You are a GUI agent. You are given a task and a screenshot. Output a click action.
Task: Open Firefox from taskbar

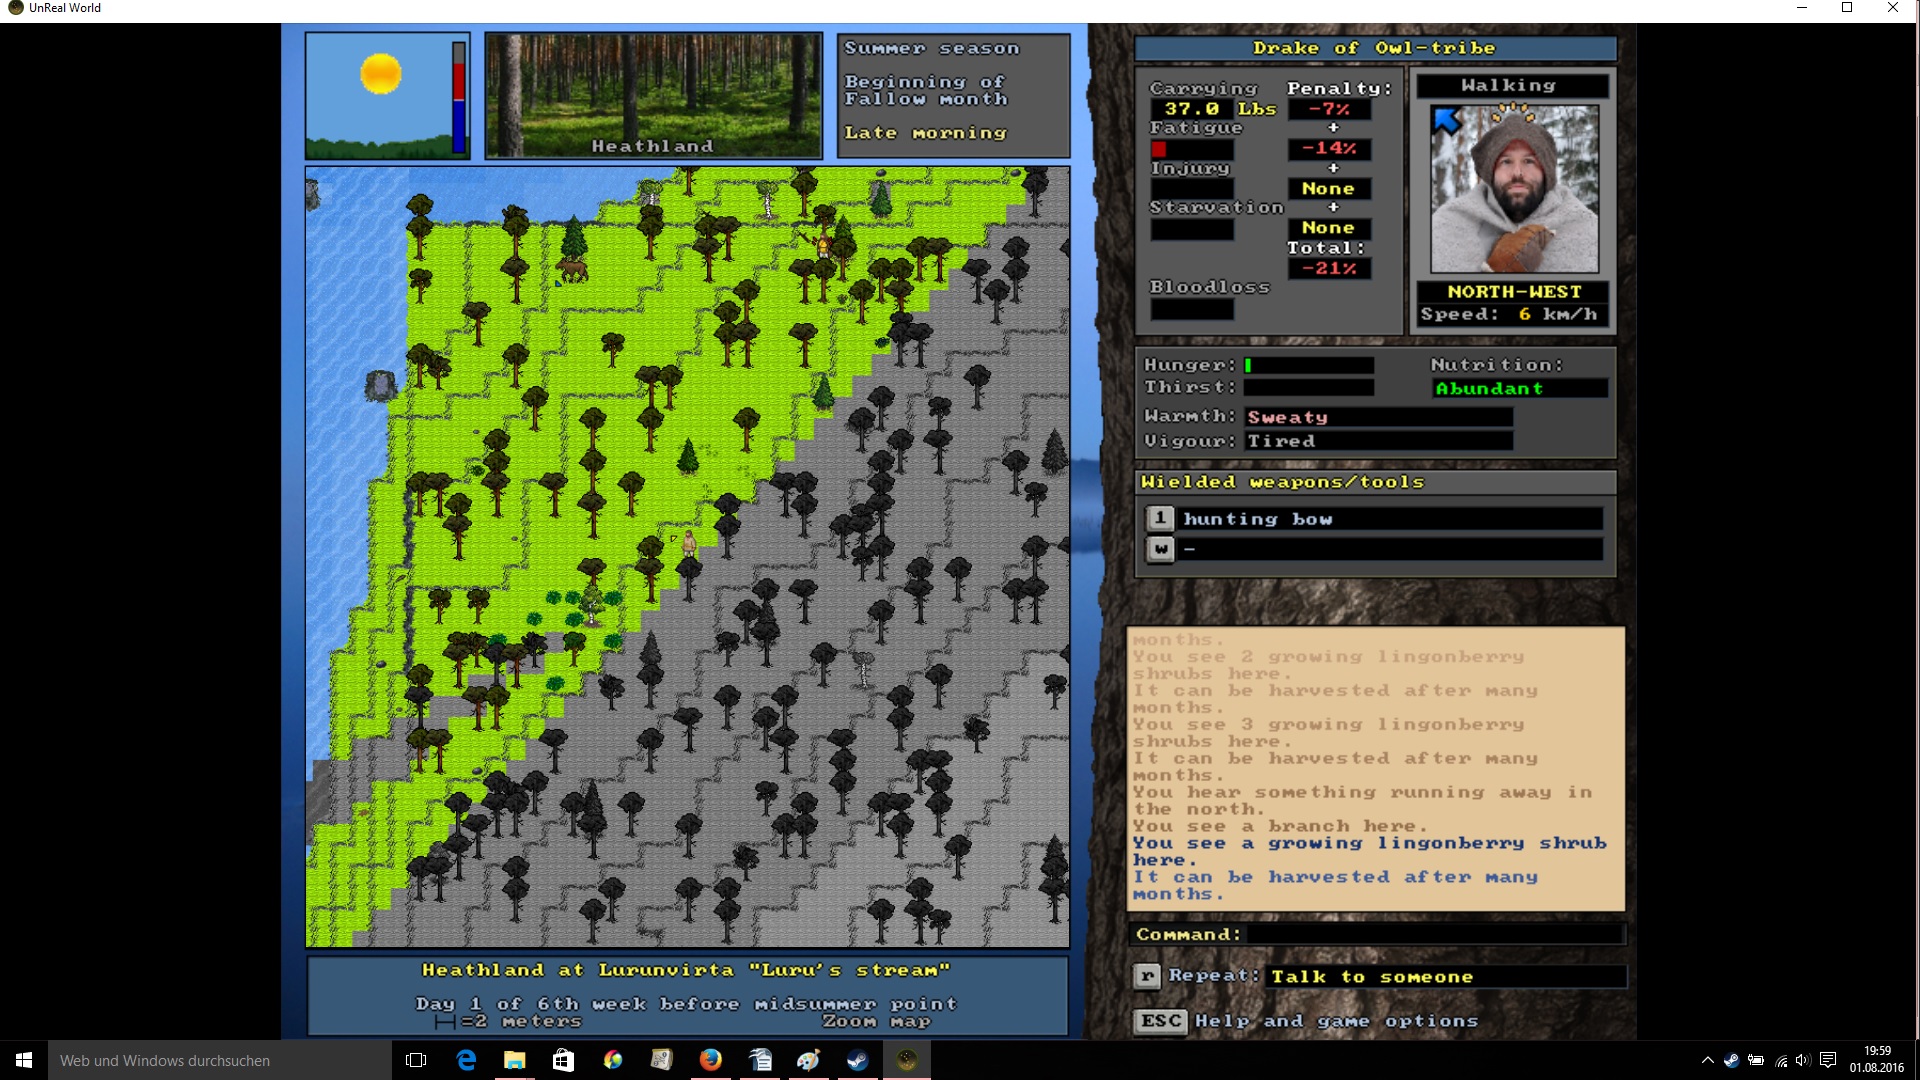click(711, 1060)
